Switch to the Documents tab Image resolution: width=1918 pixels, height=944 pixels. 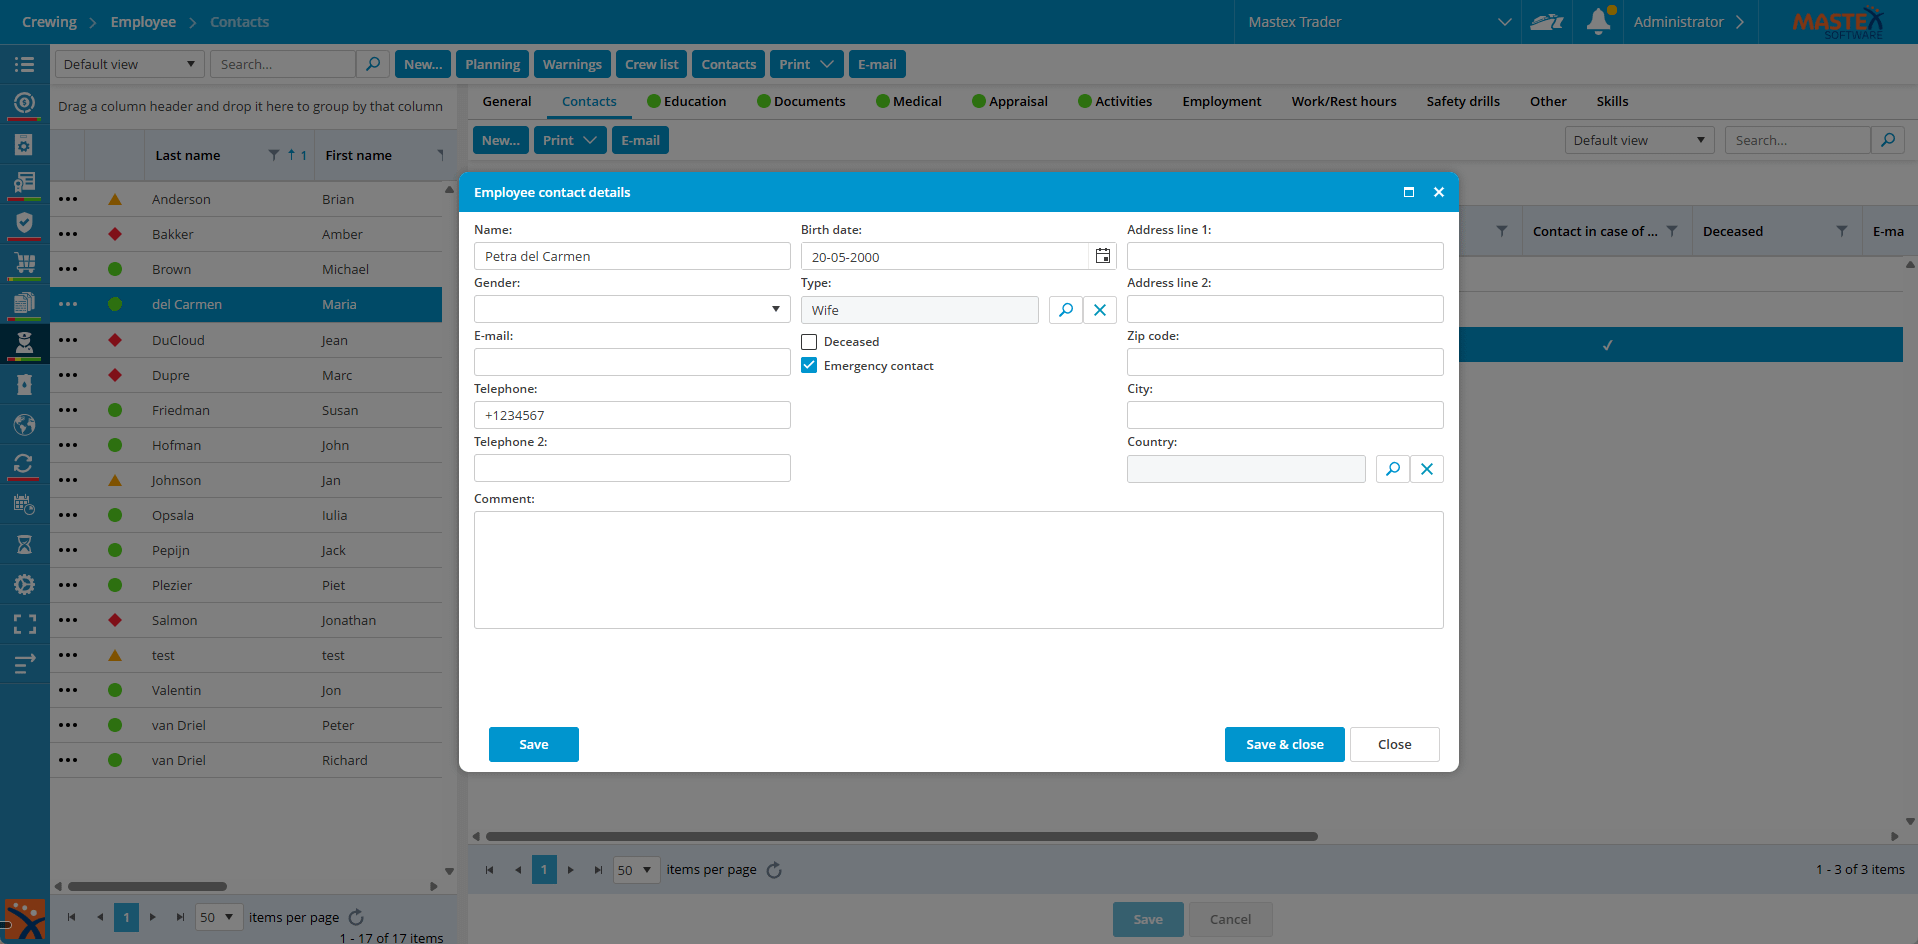coord(801,101)
